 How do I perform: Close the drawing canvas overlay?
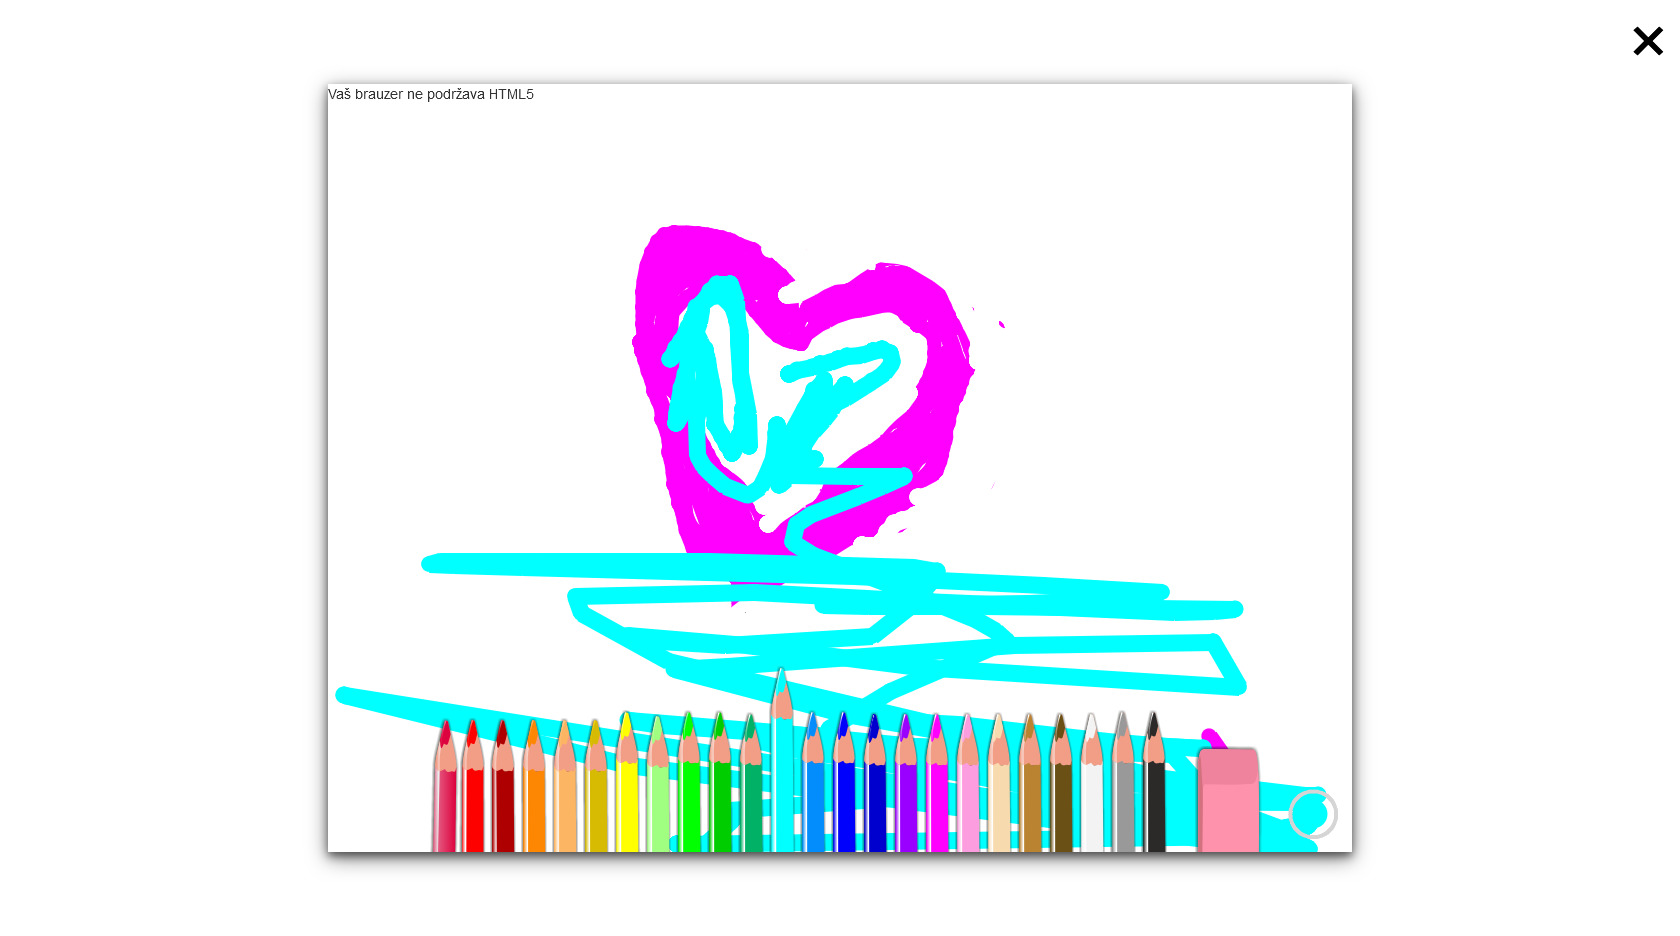[x=1647, y=41]
